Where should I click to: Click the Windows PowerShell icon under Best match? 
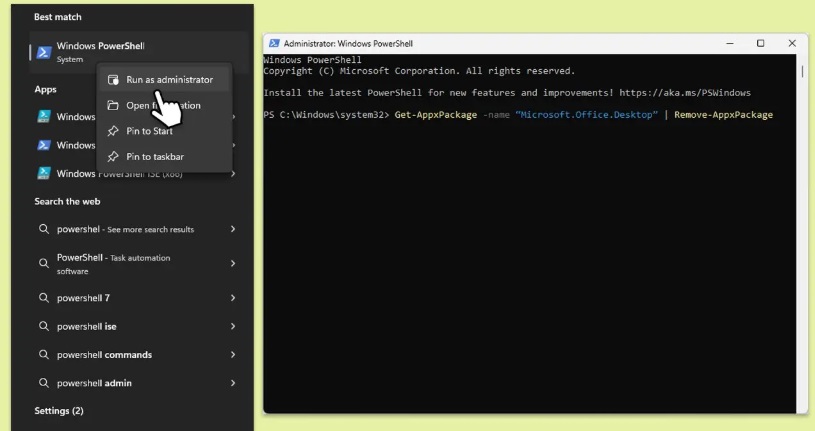click(43, 52)
